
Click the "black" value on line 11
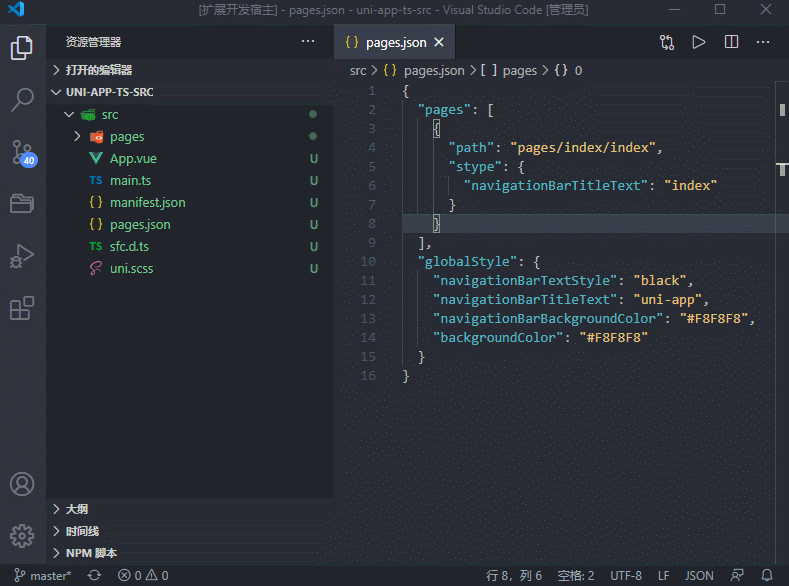coord(660,281)
